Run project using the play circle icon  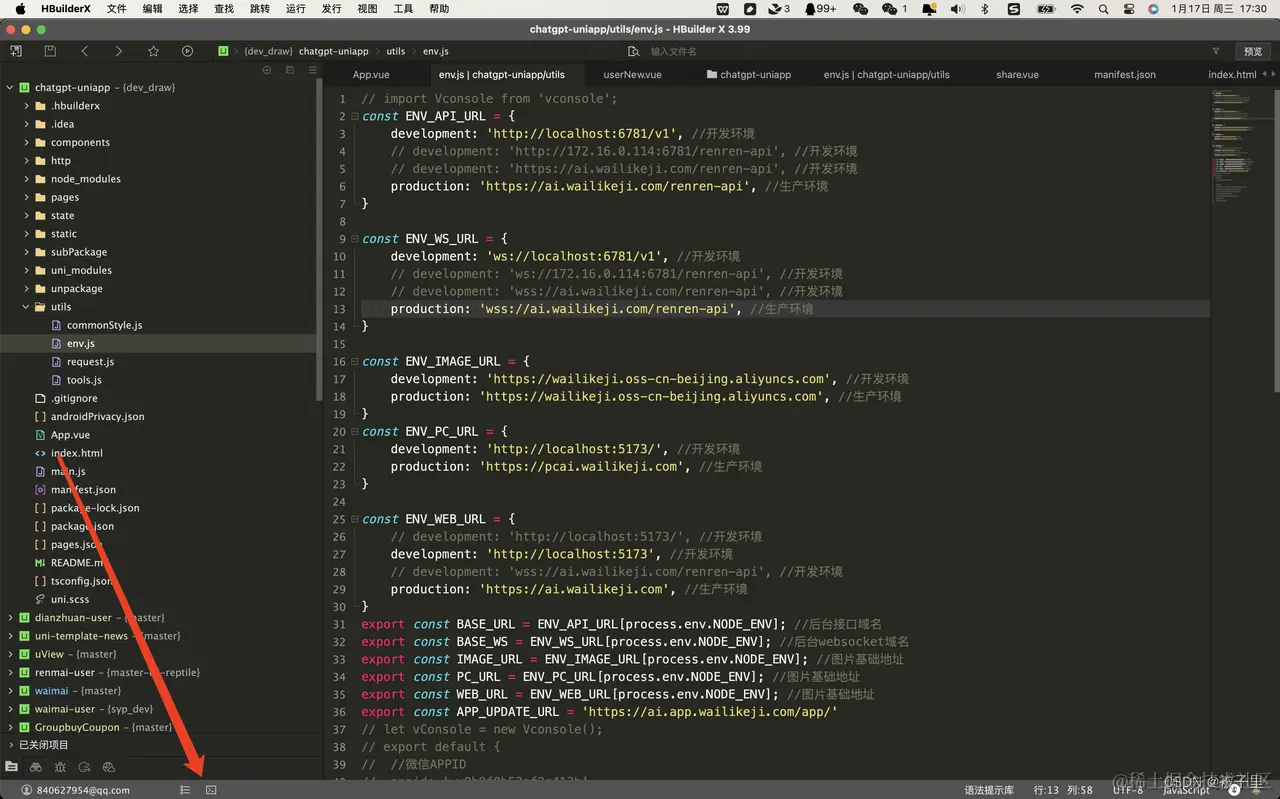187,51
